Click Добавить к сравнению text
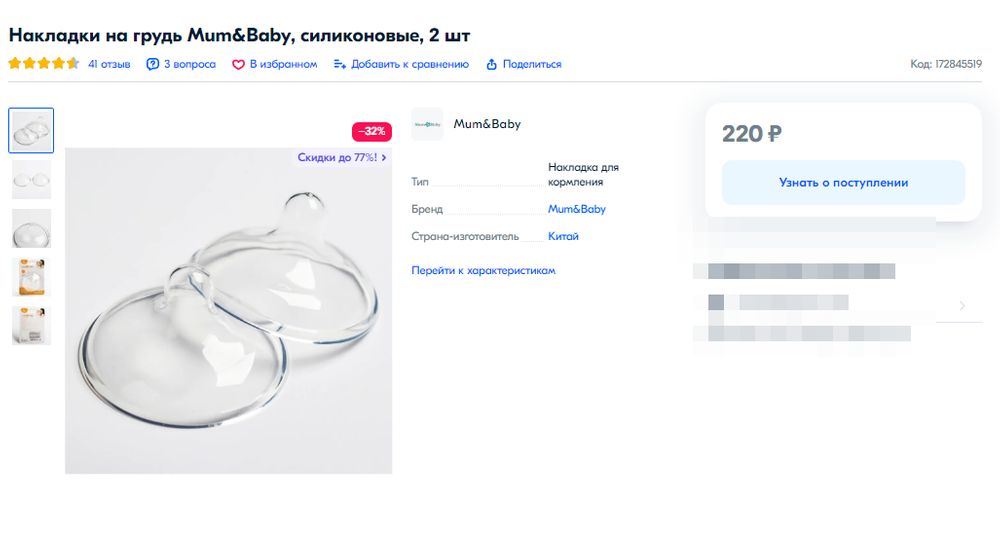This screenshot has width=1000, height=542. click(x=410, y=64)
